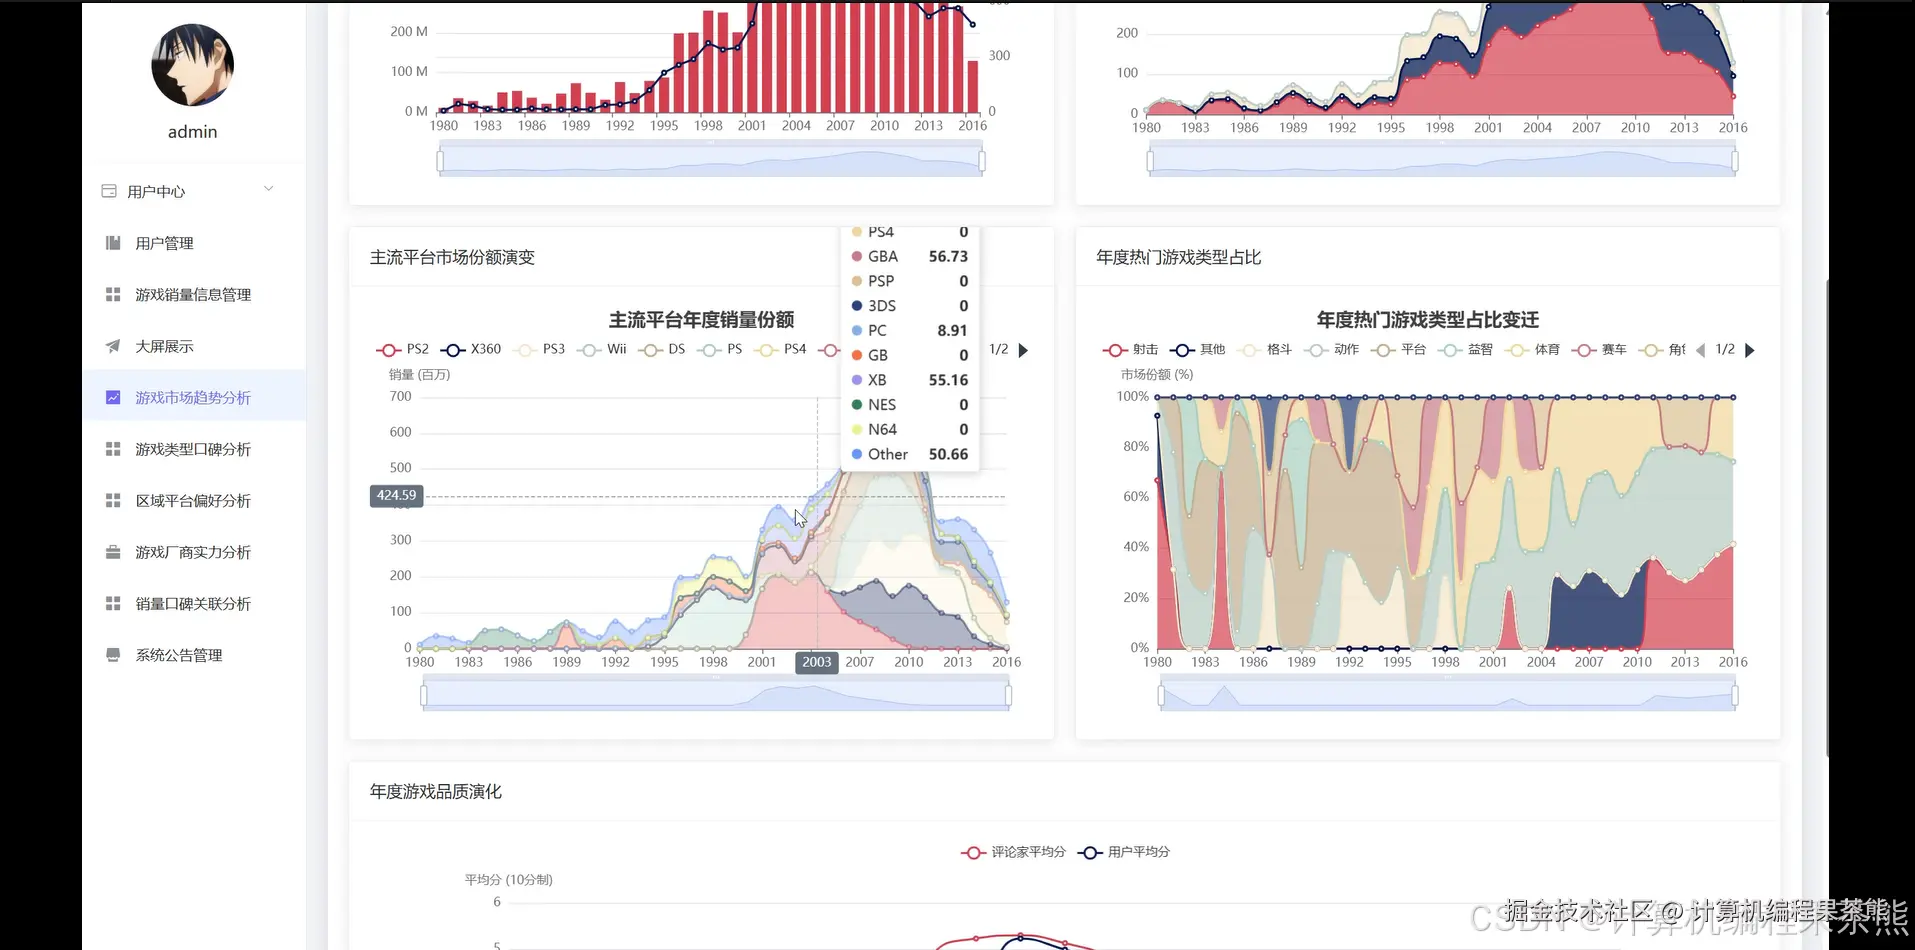Click the 销量 (百万) axis label

coord(419,375)
